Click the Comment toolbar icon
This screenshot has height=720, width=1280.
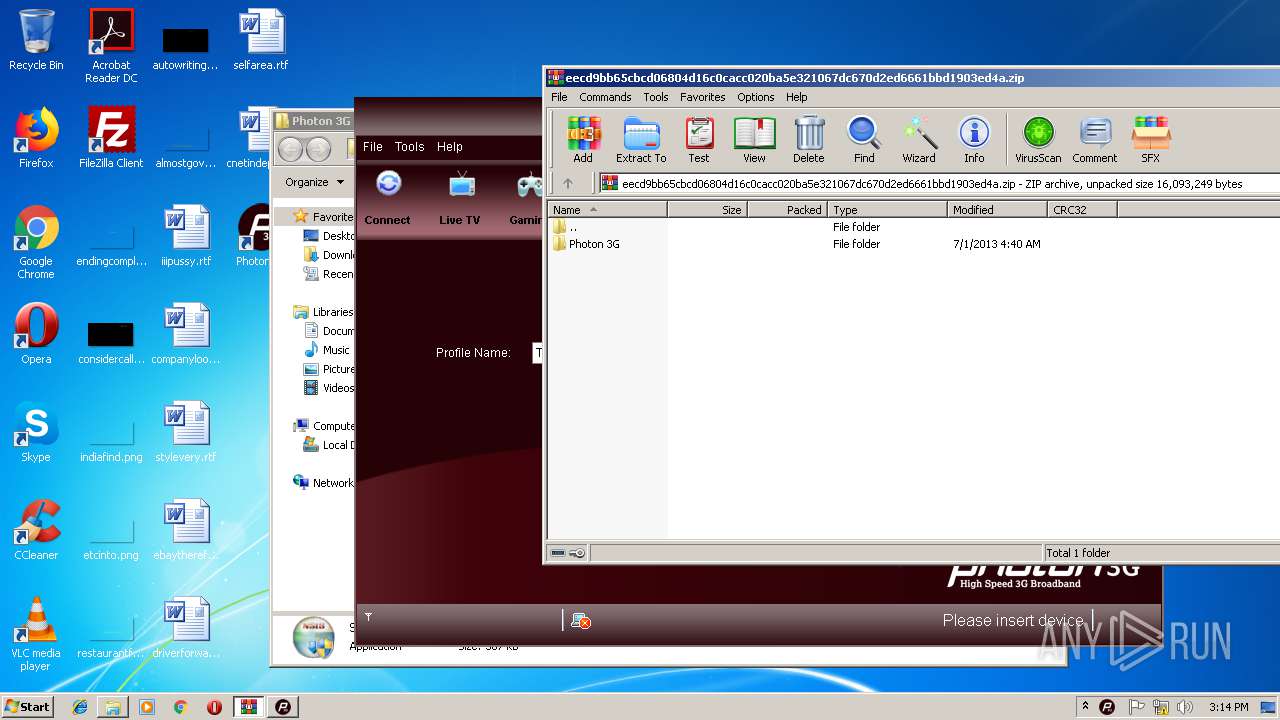(x=1095, y=139)
